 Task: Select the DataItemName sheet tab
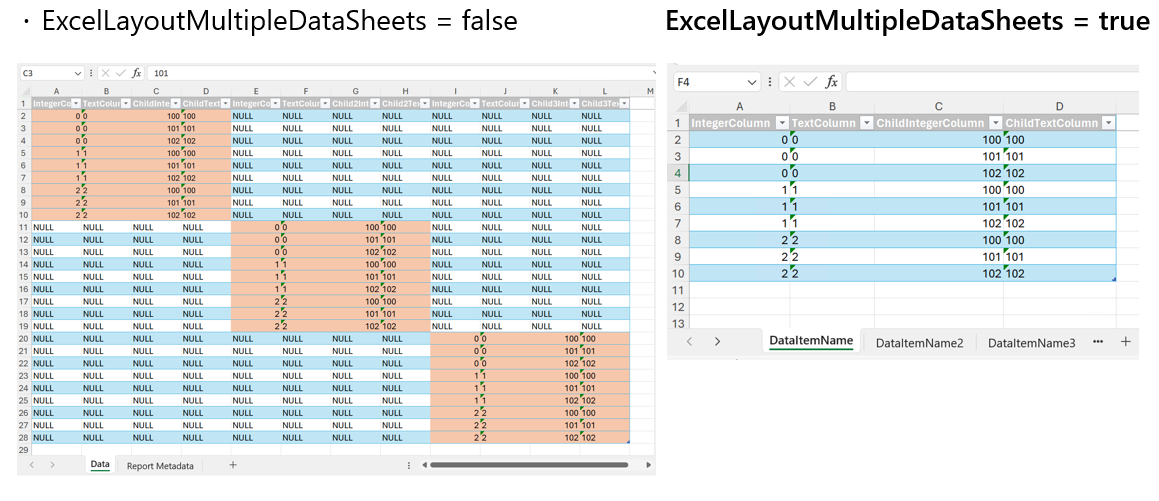[812, 341]
